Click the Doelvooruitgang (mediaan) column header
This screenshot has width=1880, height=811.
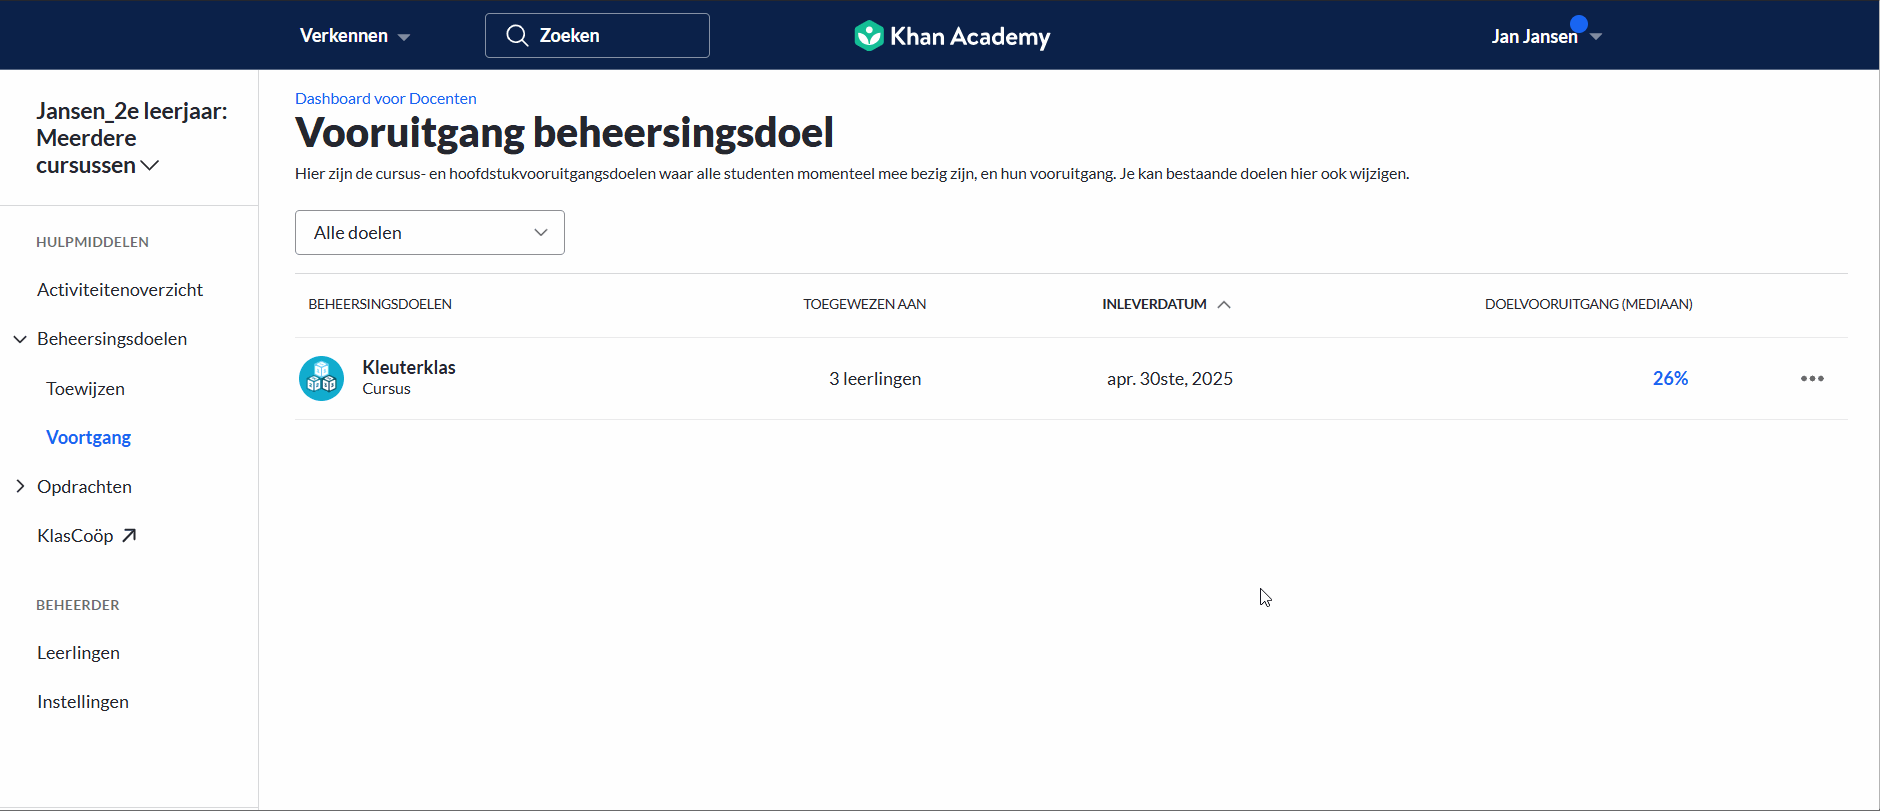click(1588, 304)
